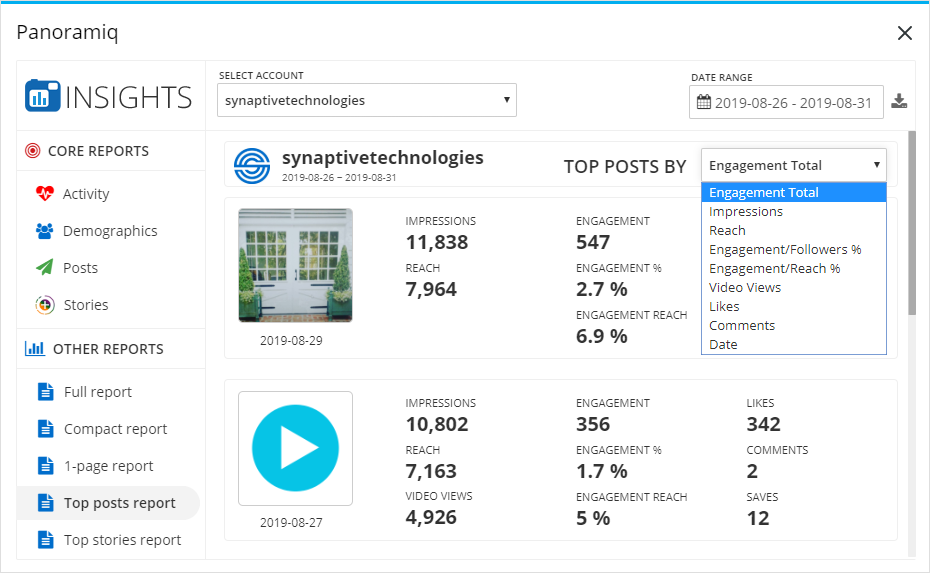
Task: Click the 1-page report document icon
Action: [46, 466]
